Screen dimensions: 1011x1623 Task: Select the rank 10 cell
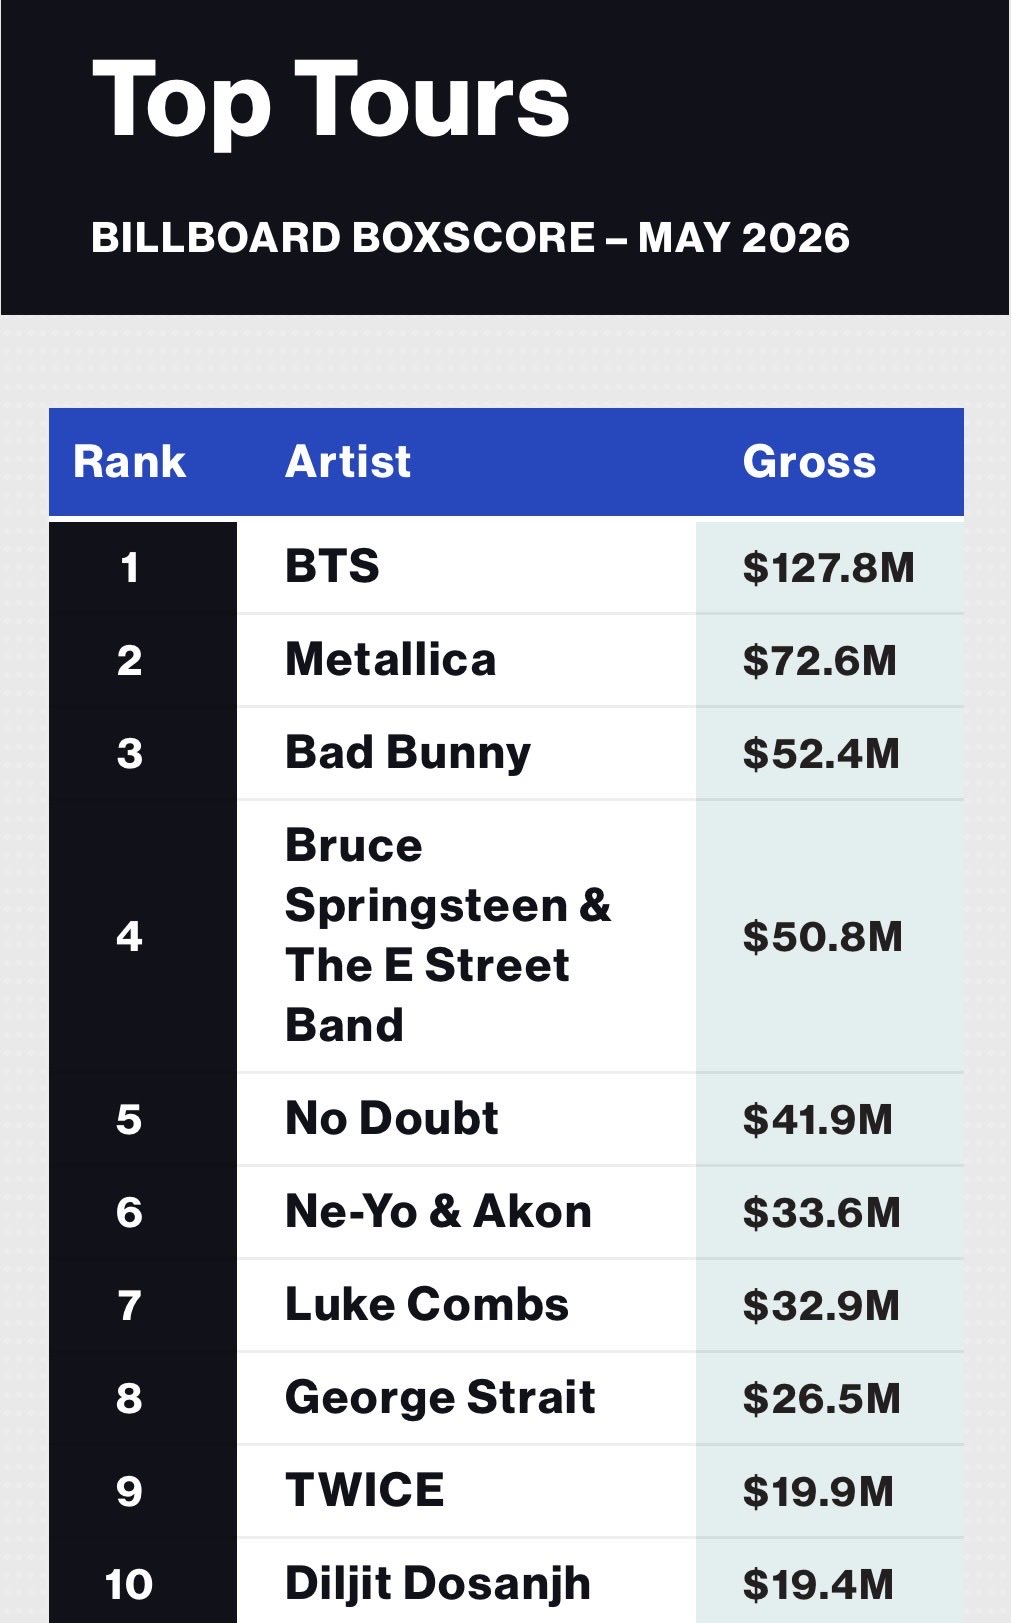129,1585
